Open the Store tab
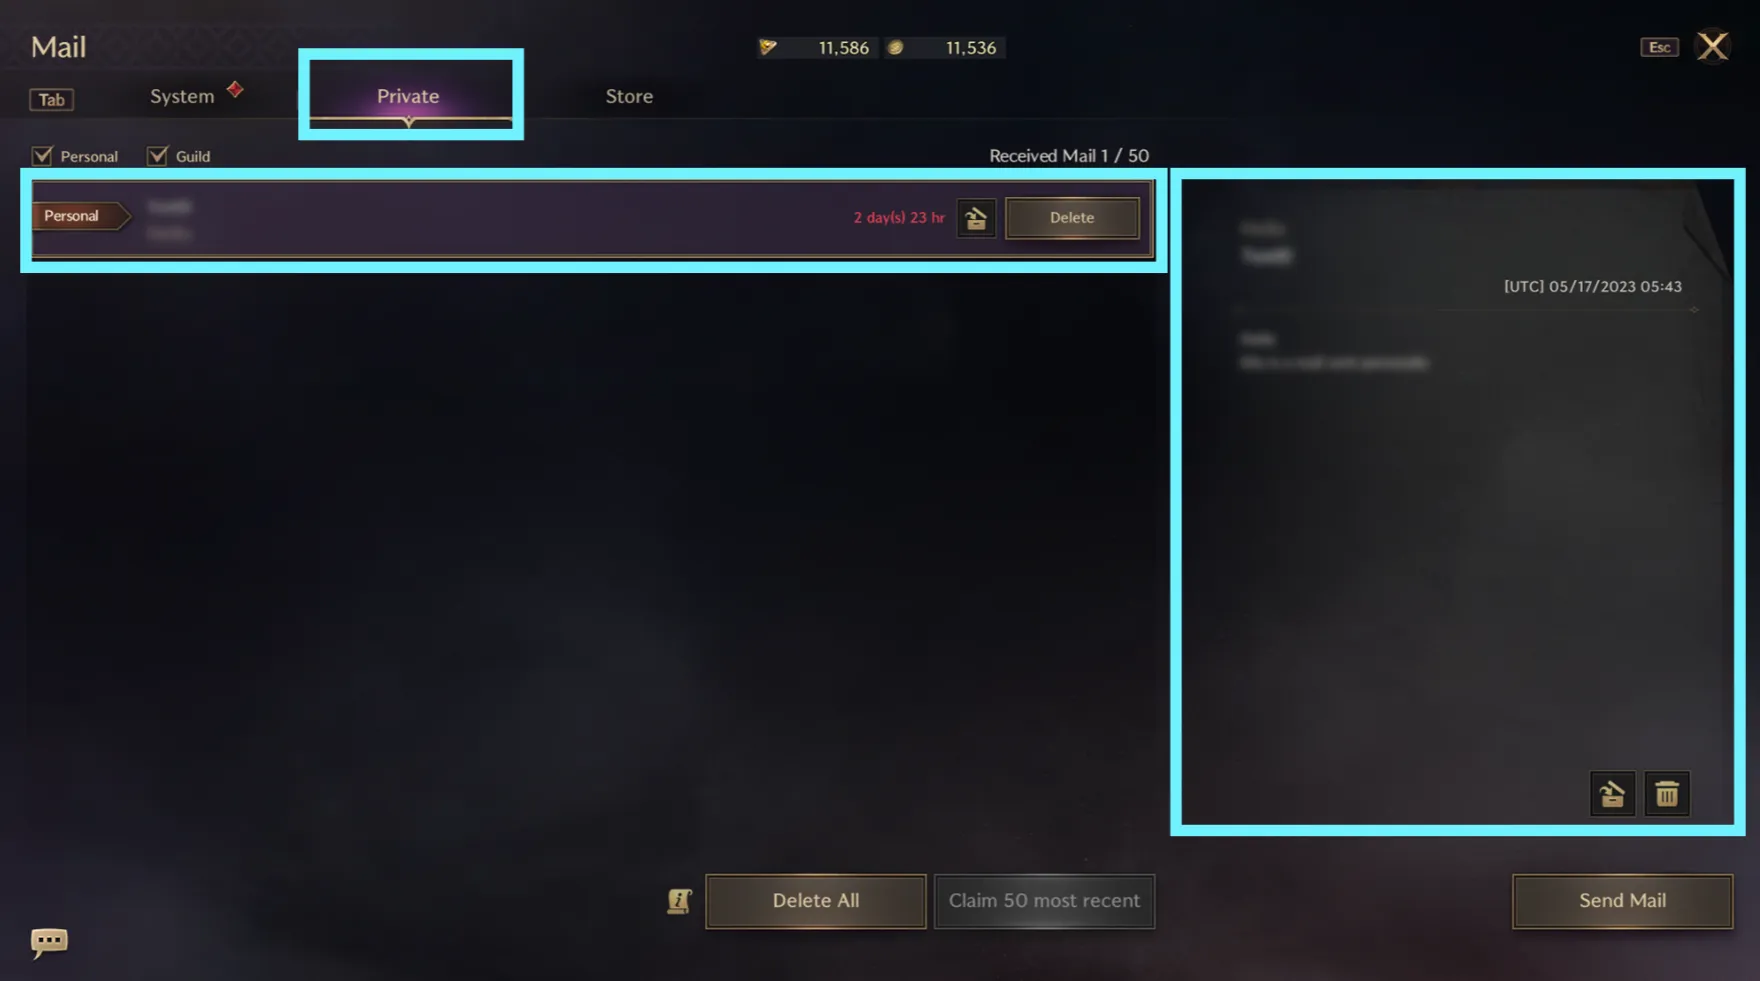The image size is (1760, 981). pos(629,96)
